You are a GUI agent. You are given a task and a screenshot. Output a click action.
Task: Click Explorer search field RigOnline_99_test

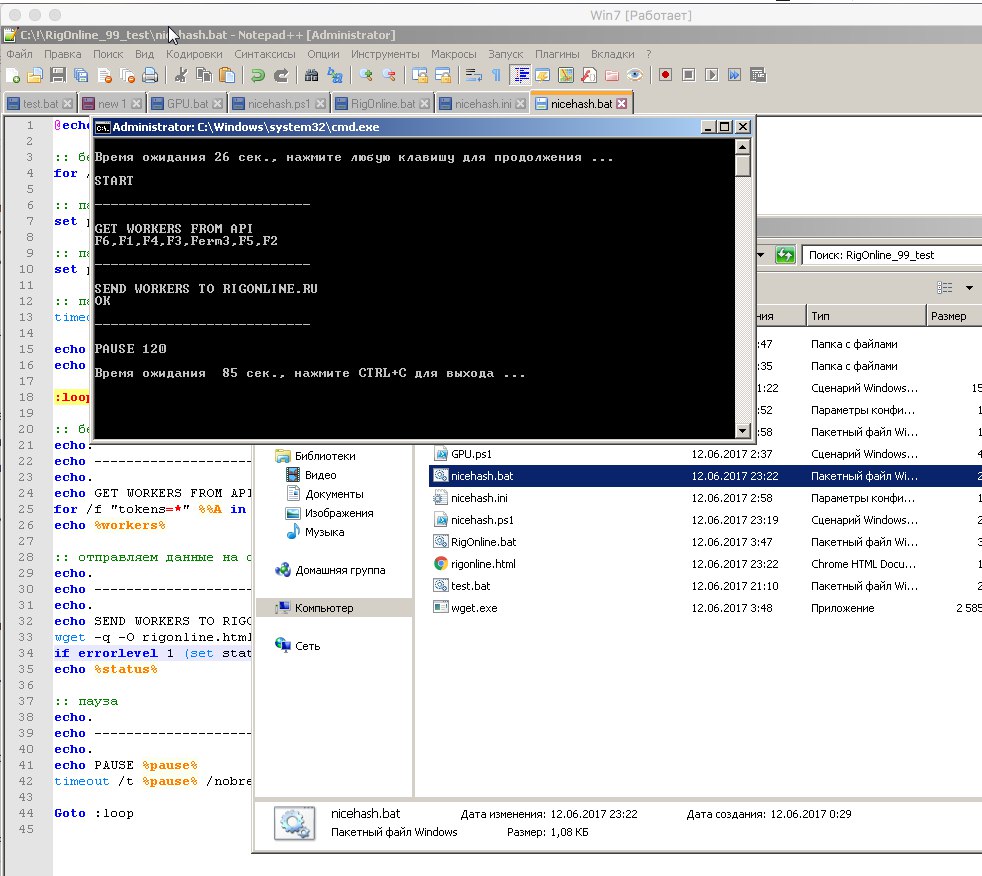tap(891, 255)
